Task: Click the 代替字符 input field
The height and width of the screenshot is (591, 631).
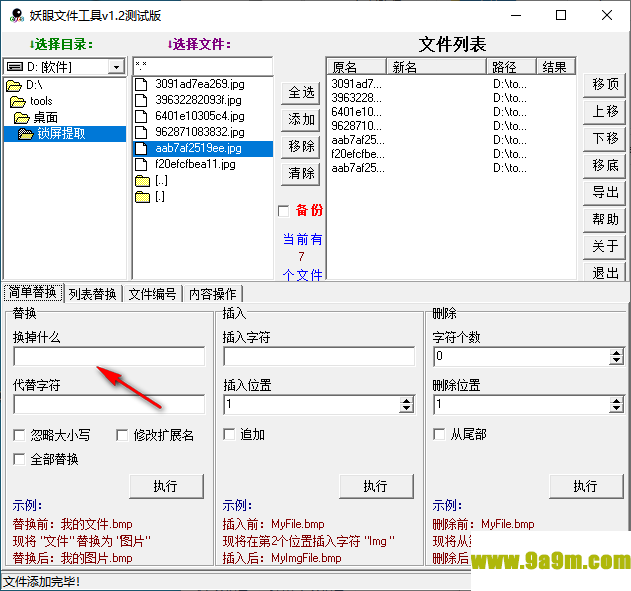Action: point(109,404)
